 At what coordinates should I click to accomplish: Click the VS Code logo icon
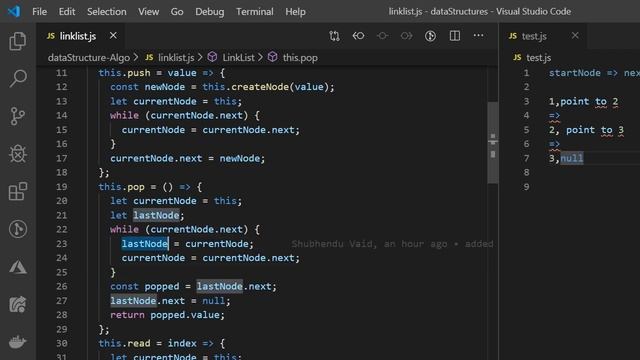(14, 11)
